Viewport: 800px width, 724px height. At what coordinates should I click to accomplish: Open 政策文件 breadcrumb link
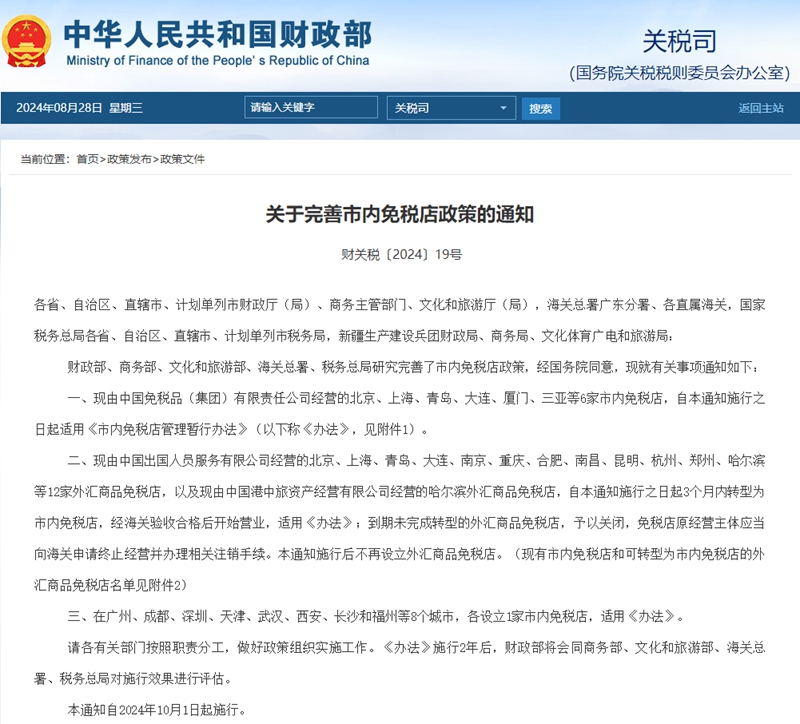[183, 159]
